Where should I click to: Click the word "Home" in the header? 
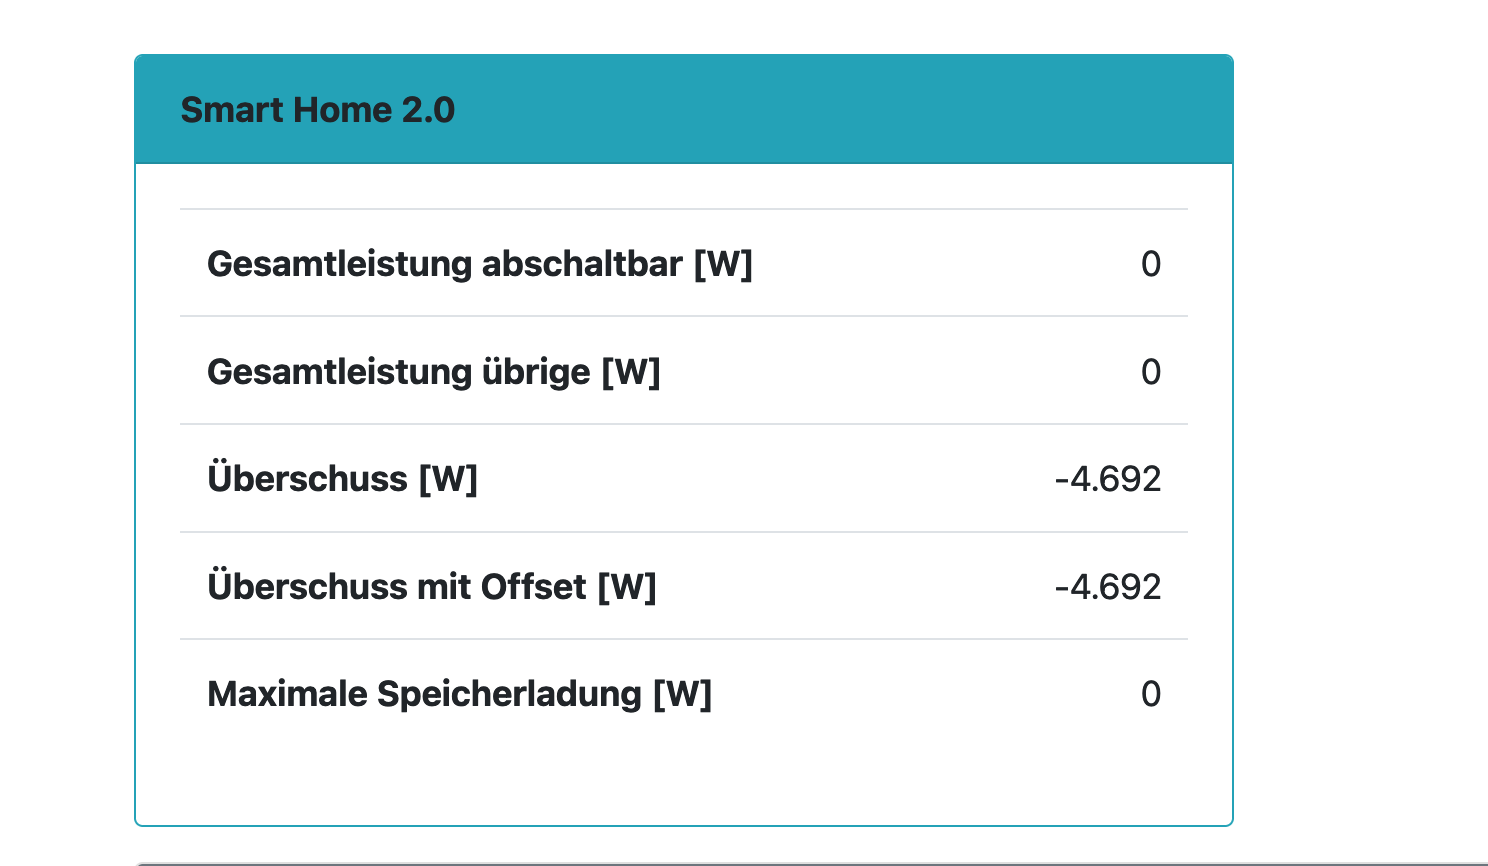coord(341,110)
